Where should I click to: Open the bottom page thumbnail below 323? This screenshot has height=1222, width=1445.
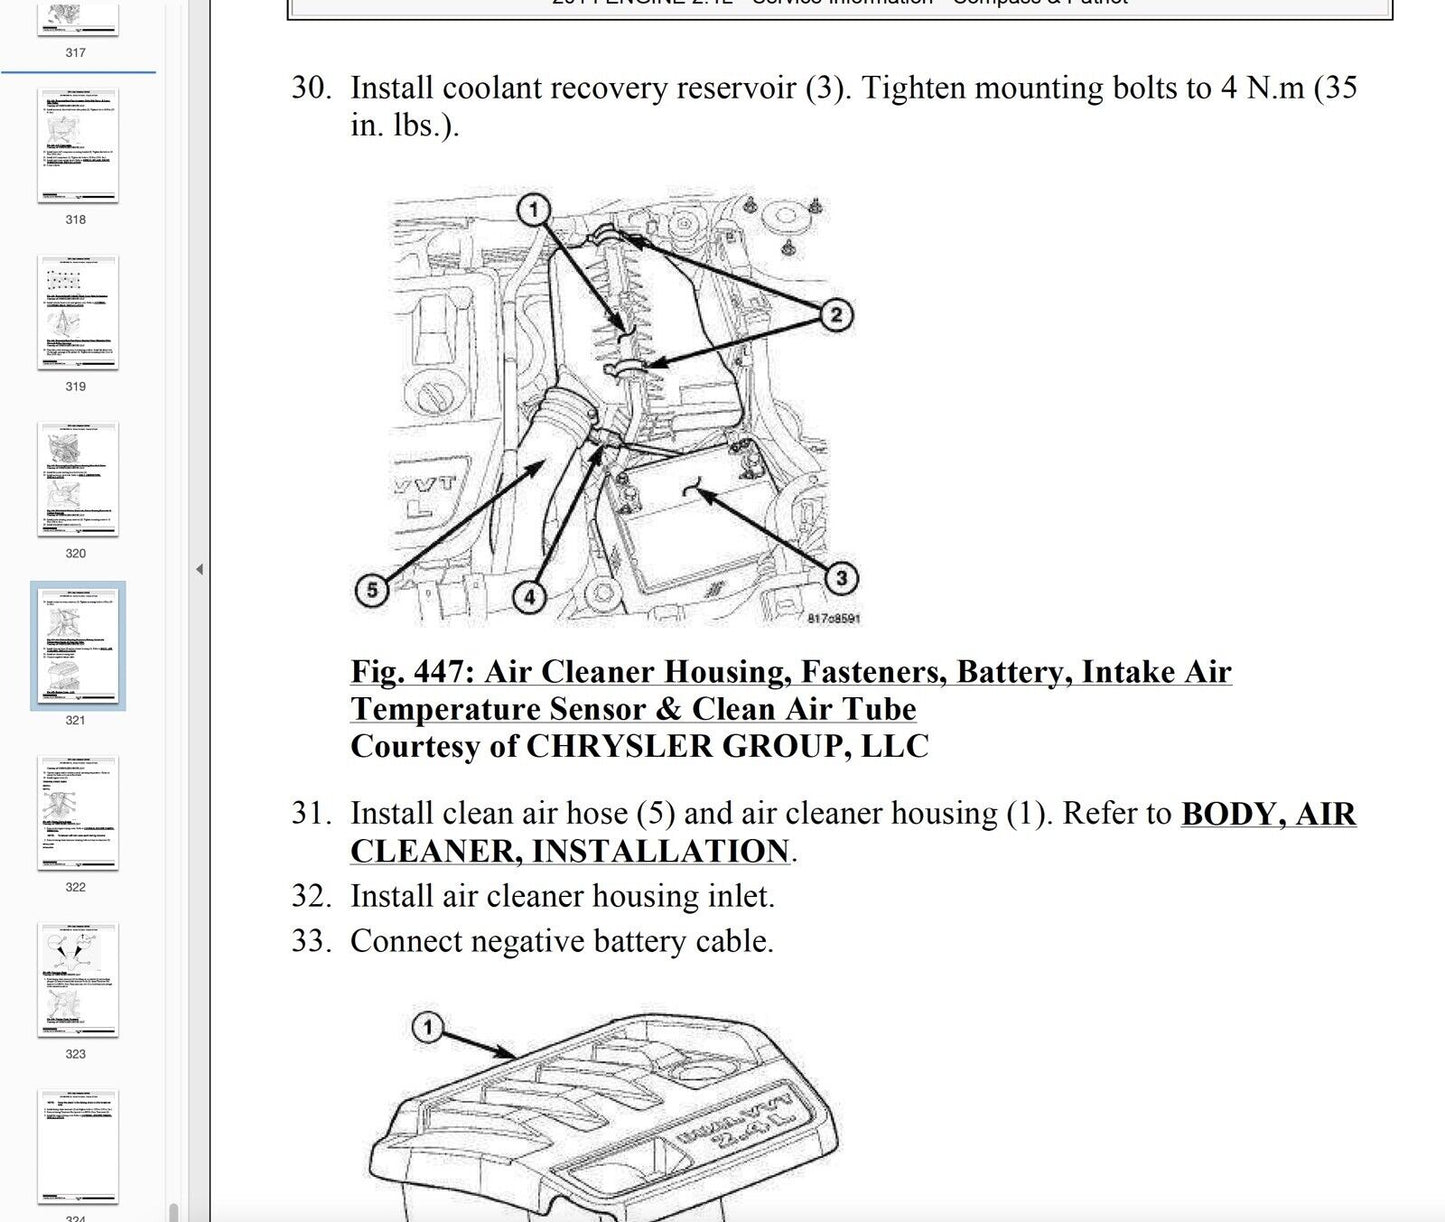tap(78, 1147)
